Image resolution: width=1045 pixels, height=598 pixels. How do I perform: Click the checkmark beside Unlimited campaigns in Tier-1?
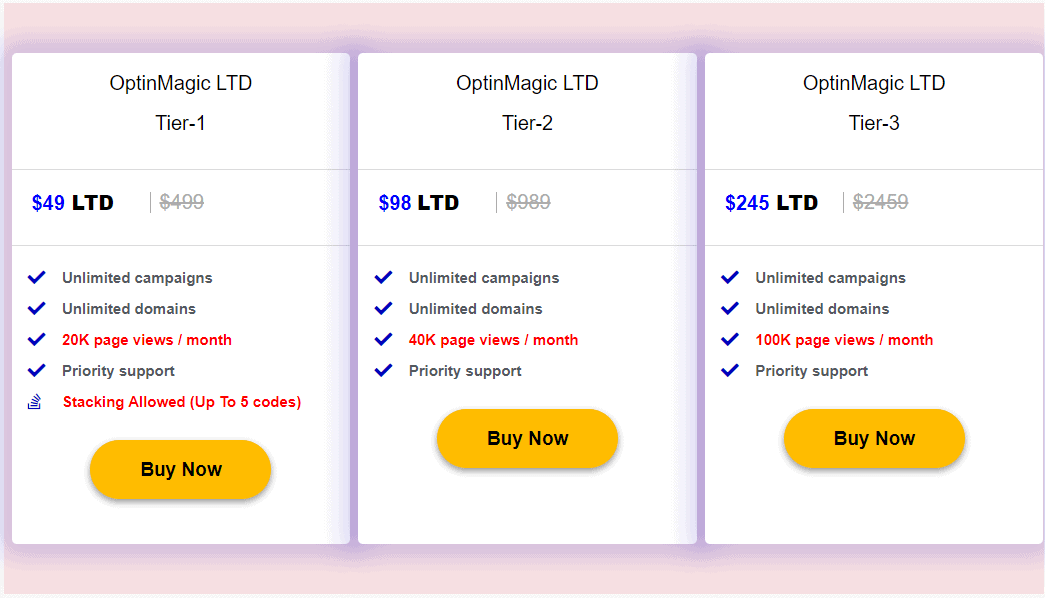(37, 278)
